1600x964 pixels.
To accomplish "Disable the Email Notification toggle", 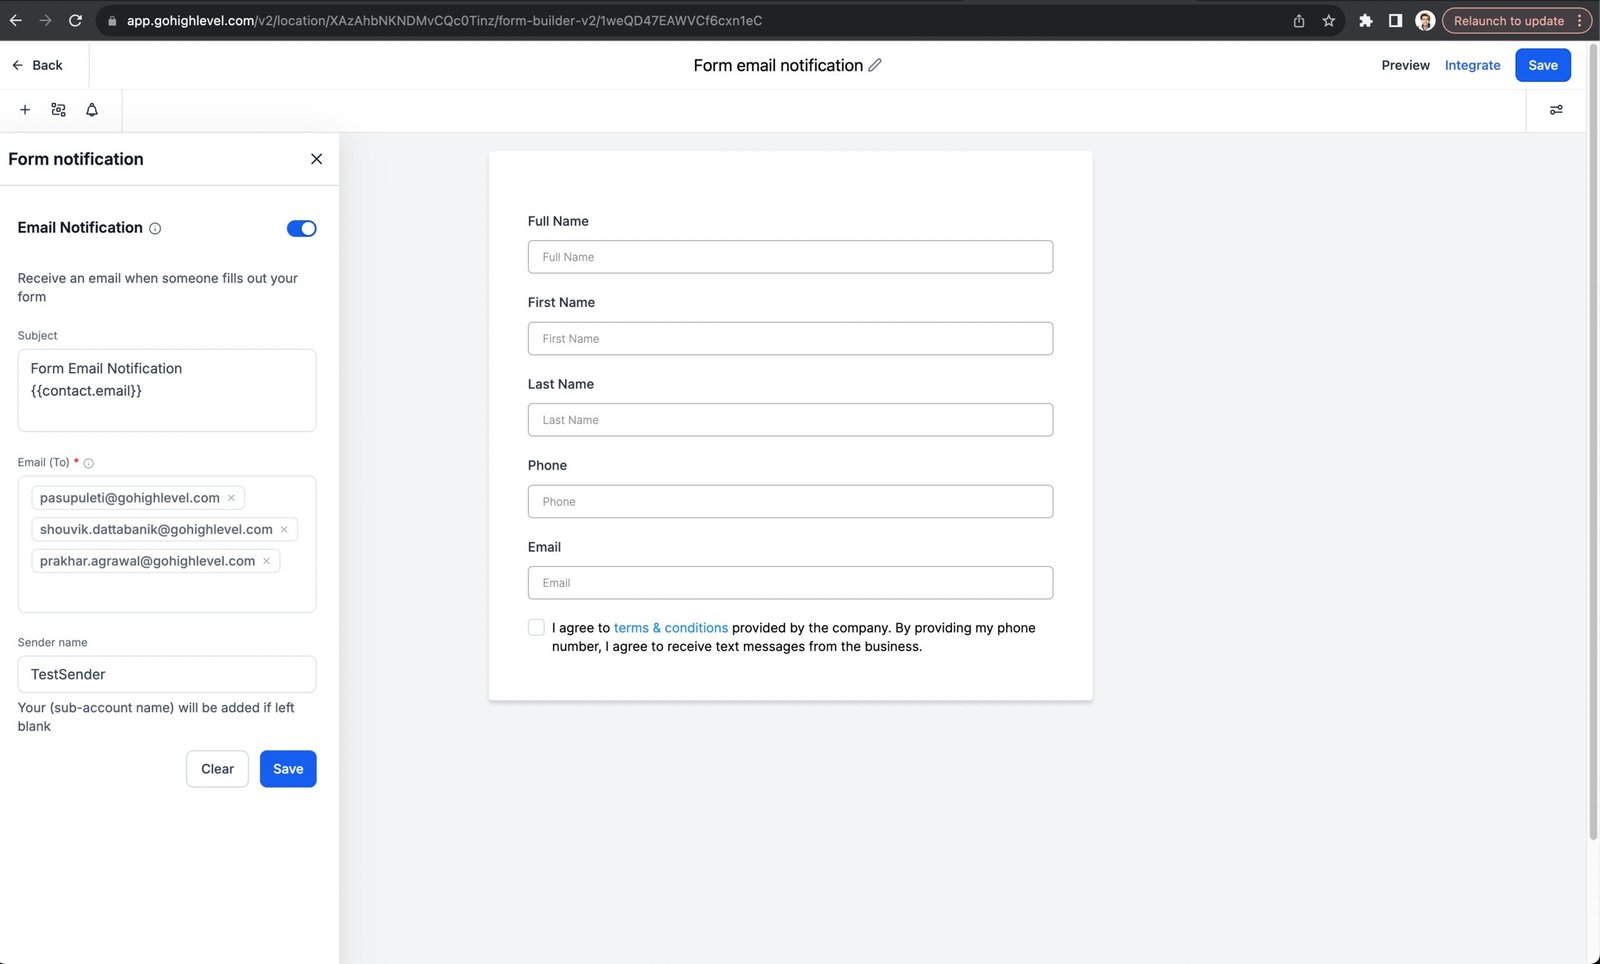I will [301, 229].
